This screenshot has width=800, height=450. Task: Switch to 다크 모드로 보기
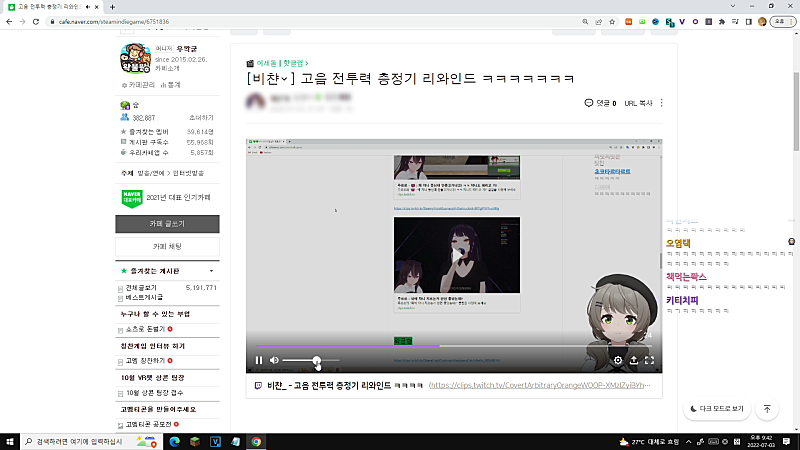click(717, 409)
